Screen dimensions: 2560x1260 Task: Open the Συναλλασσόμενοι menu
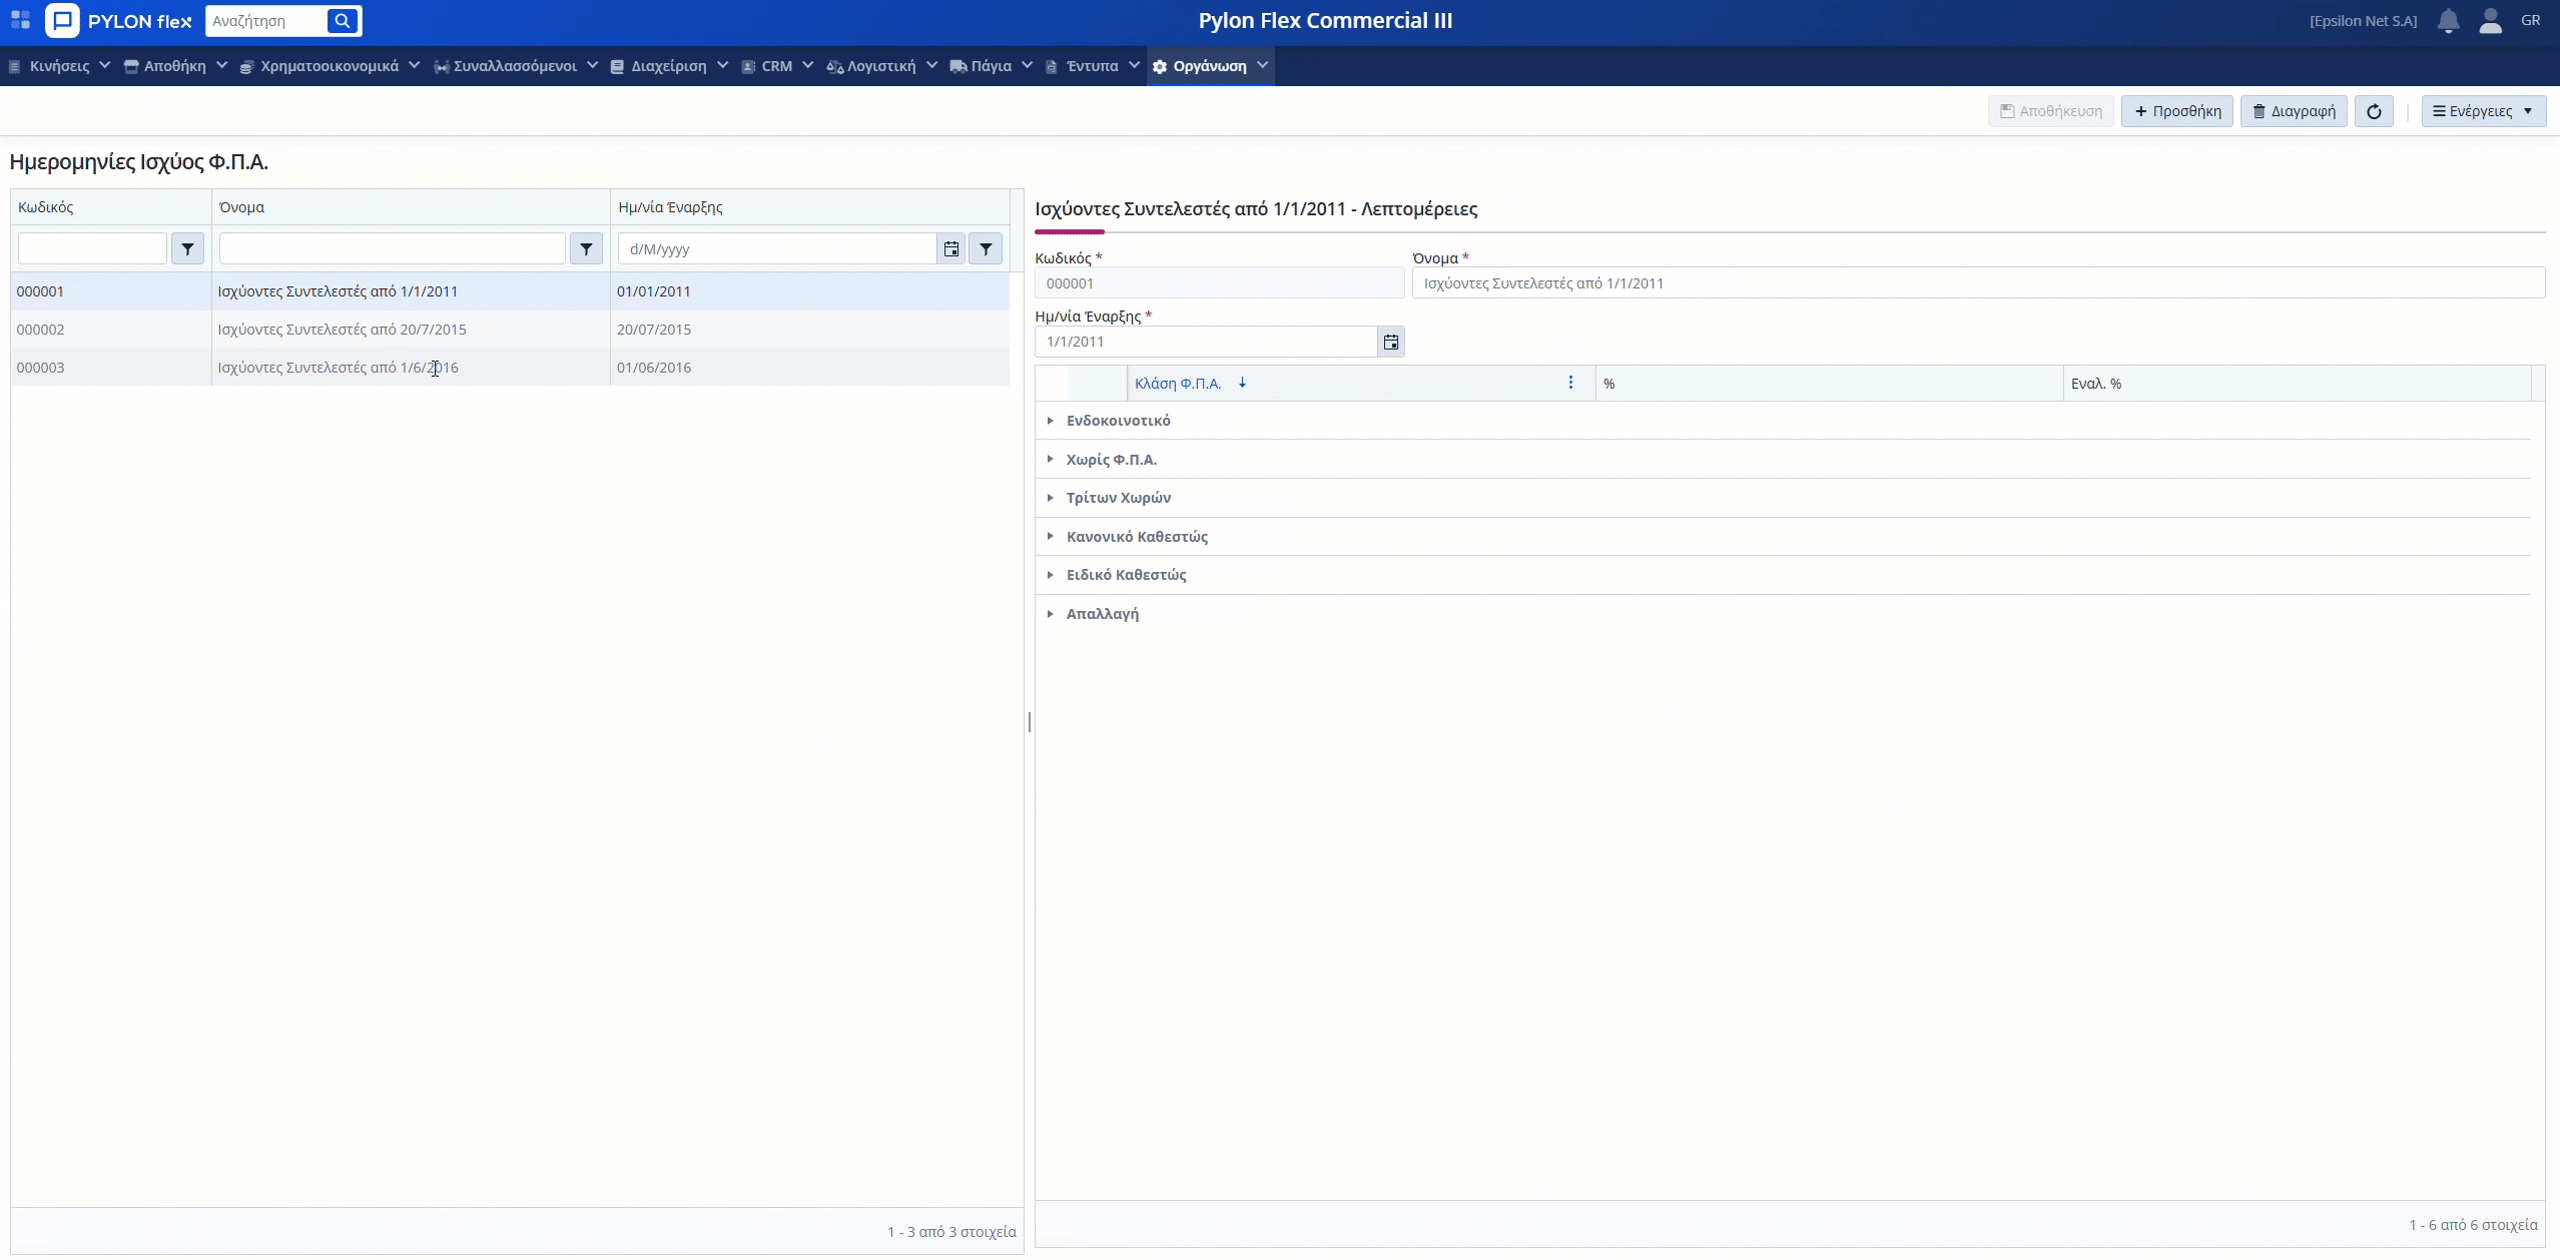515,66
